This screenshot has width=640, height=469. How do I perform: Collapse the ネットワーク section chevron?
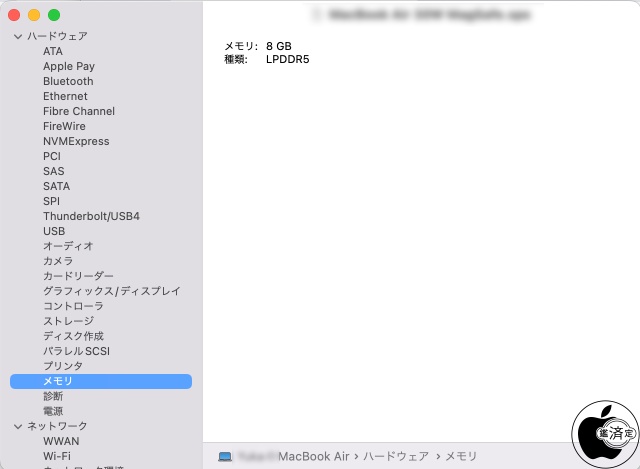[17, 426]
